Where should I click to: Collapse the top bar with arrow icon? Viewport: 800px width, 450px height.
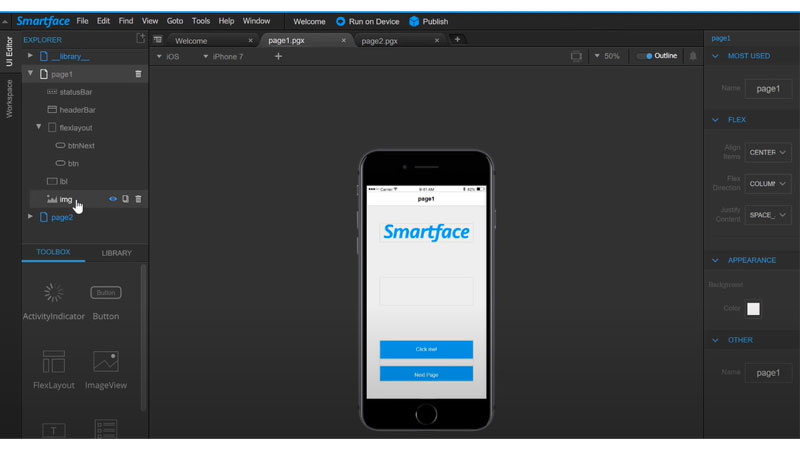[5, 21]
